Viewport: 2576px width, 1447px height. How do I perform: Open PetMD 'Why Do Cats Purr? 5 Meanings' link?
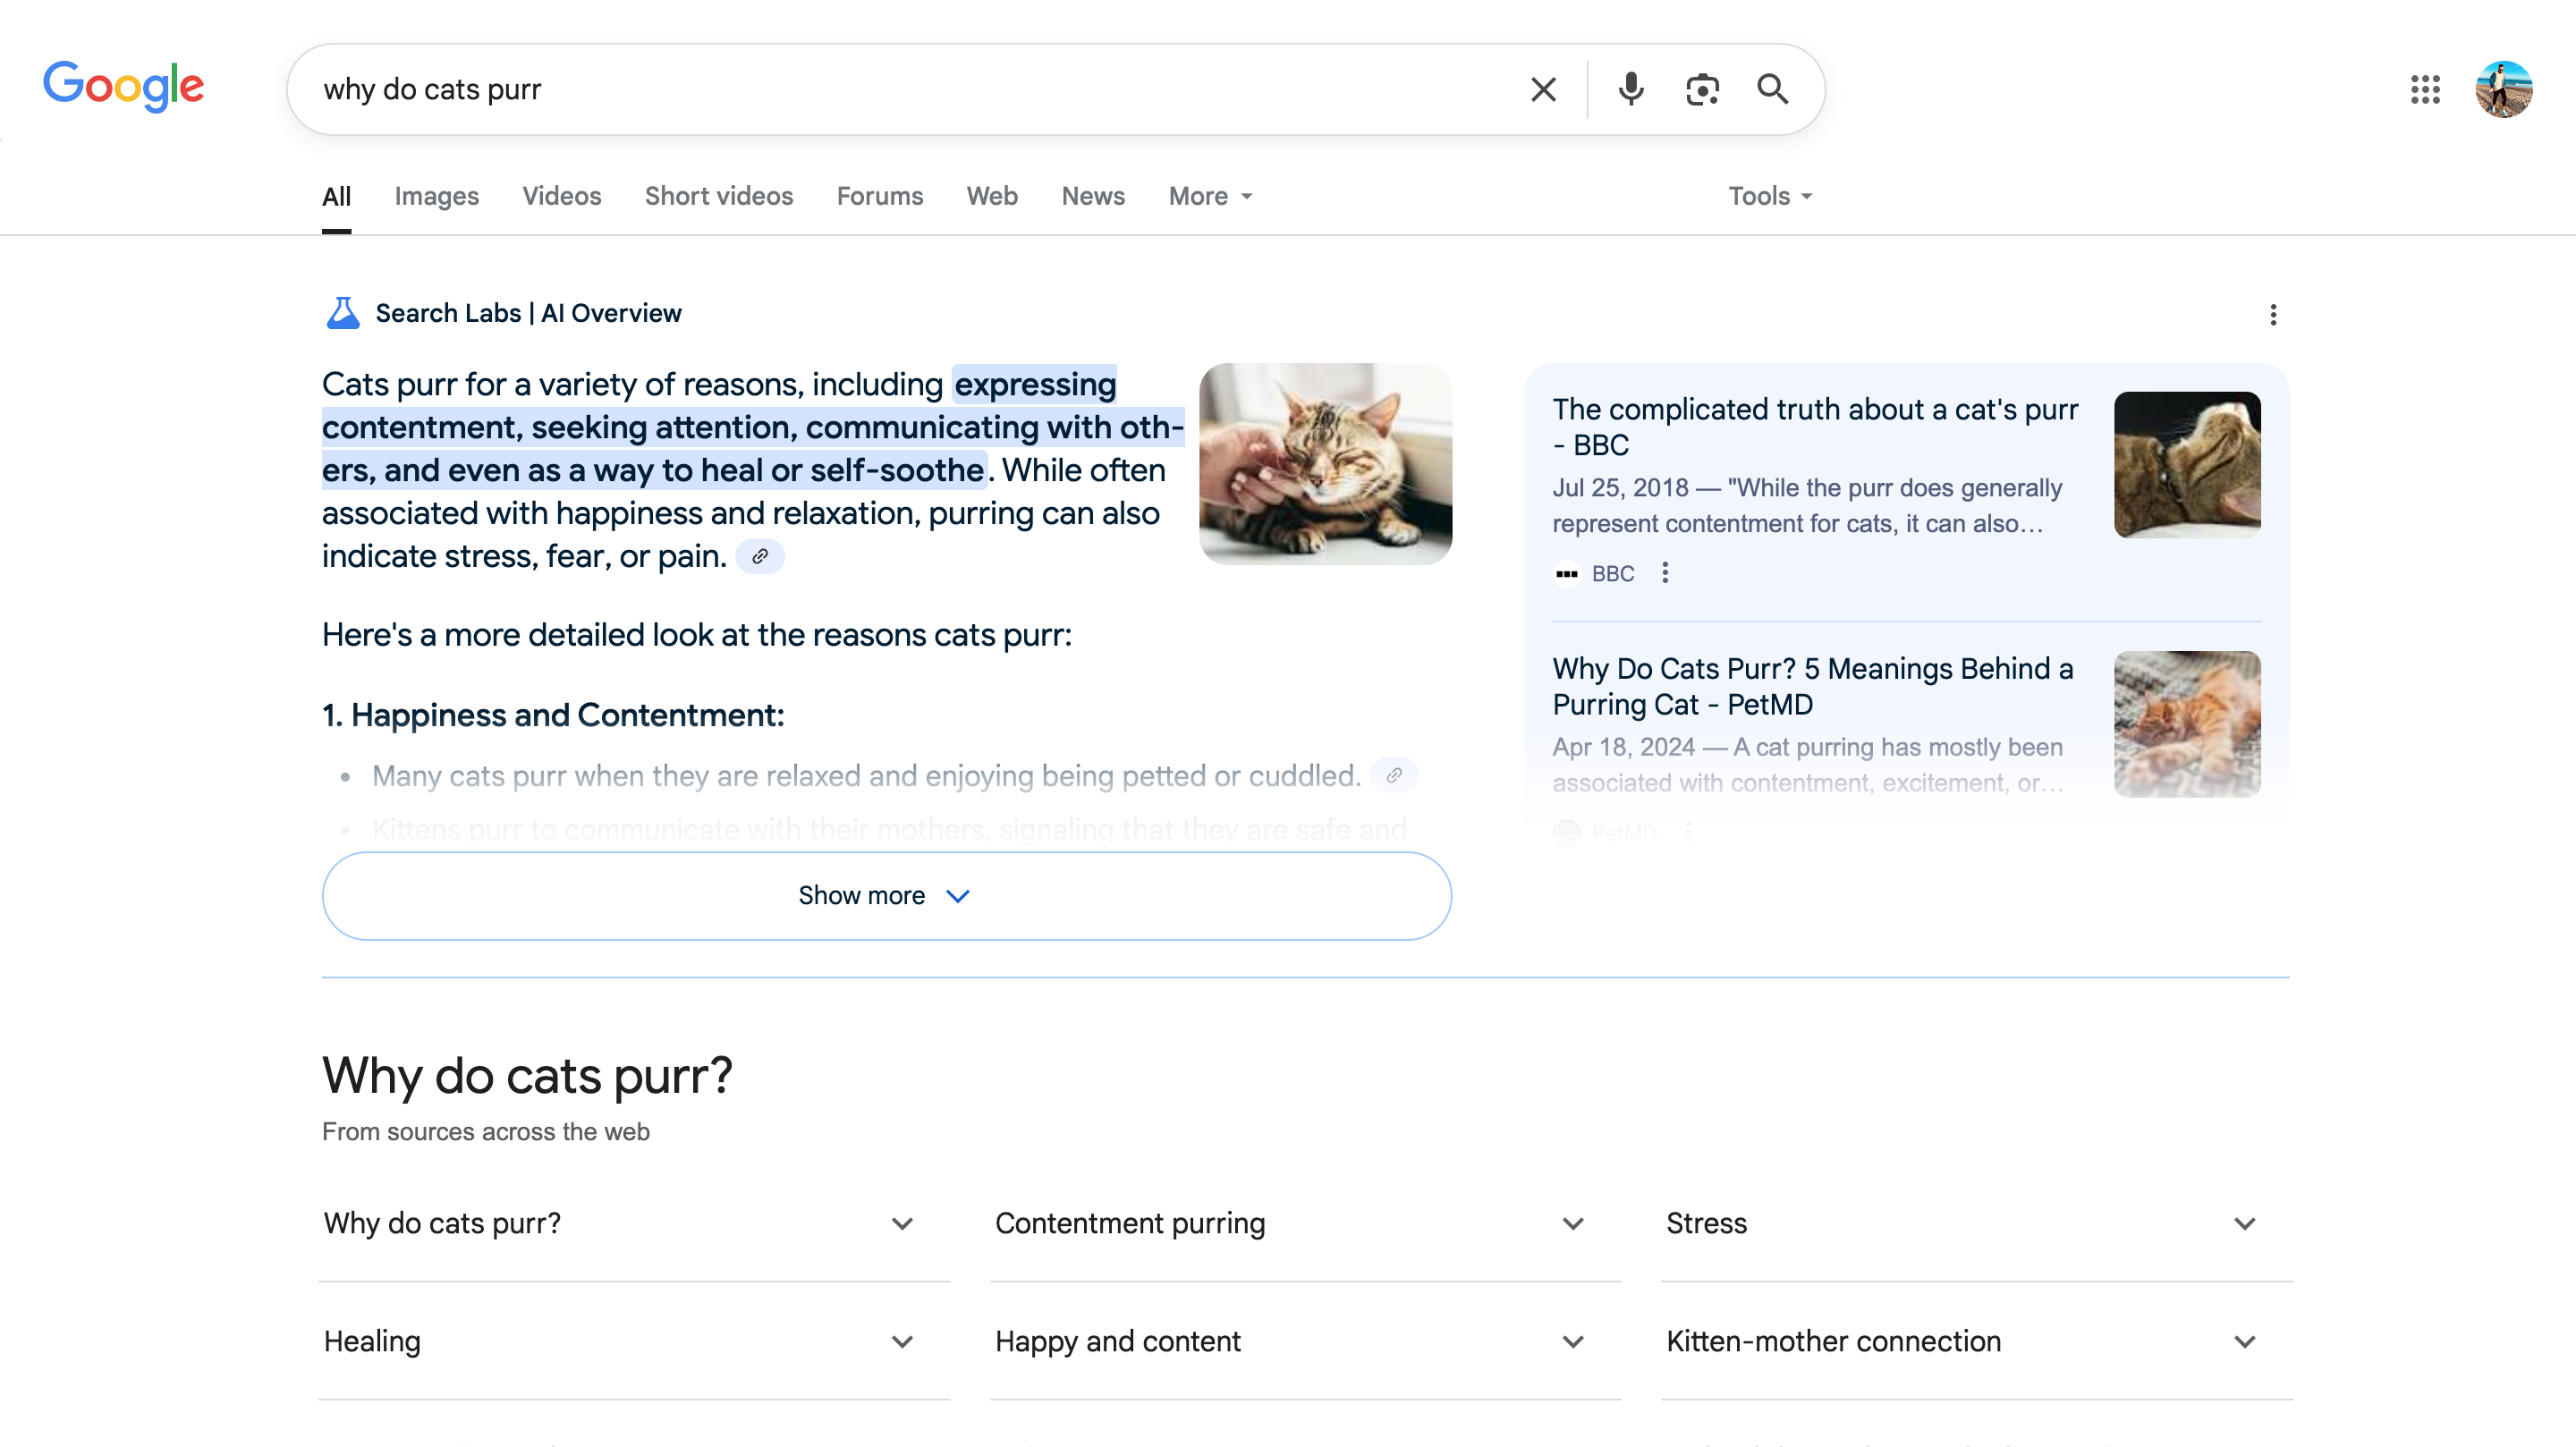[x=1812, y=686]
